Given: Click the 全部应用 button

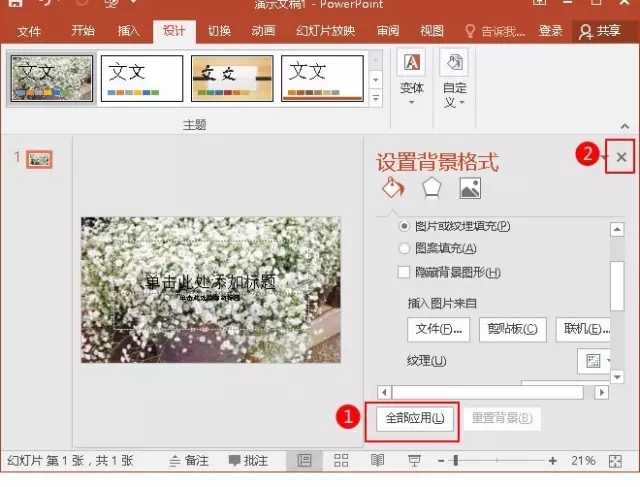Looking at the screenshot, I should coord(416,418).
